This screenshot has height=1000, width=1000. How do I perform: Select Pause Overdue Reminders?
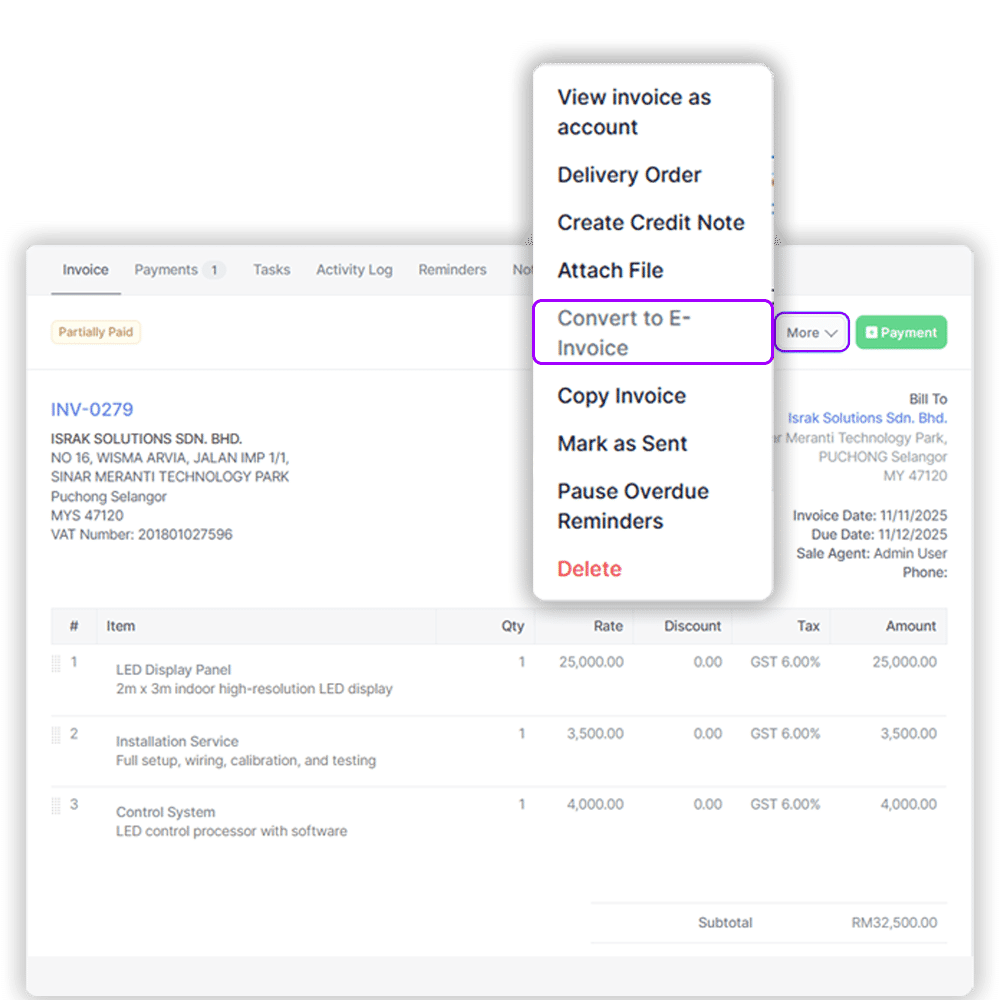632,506
